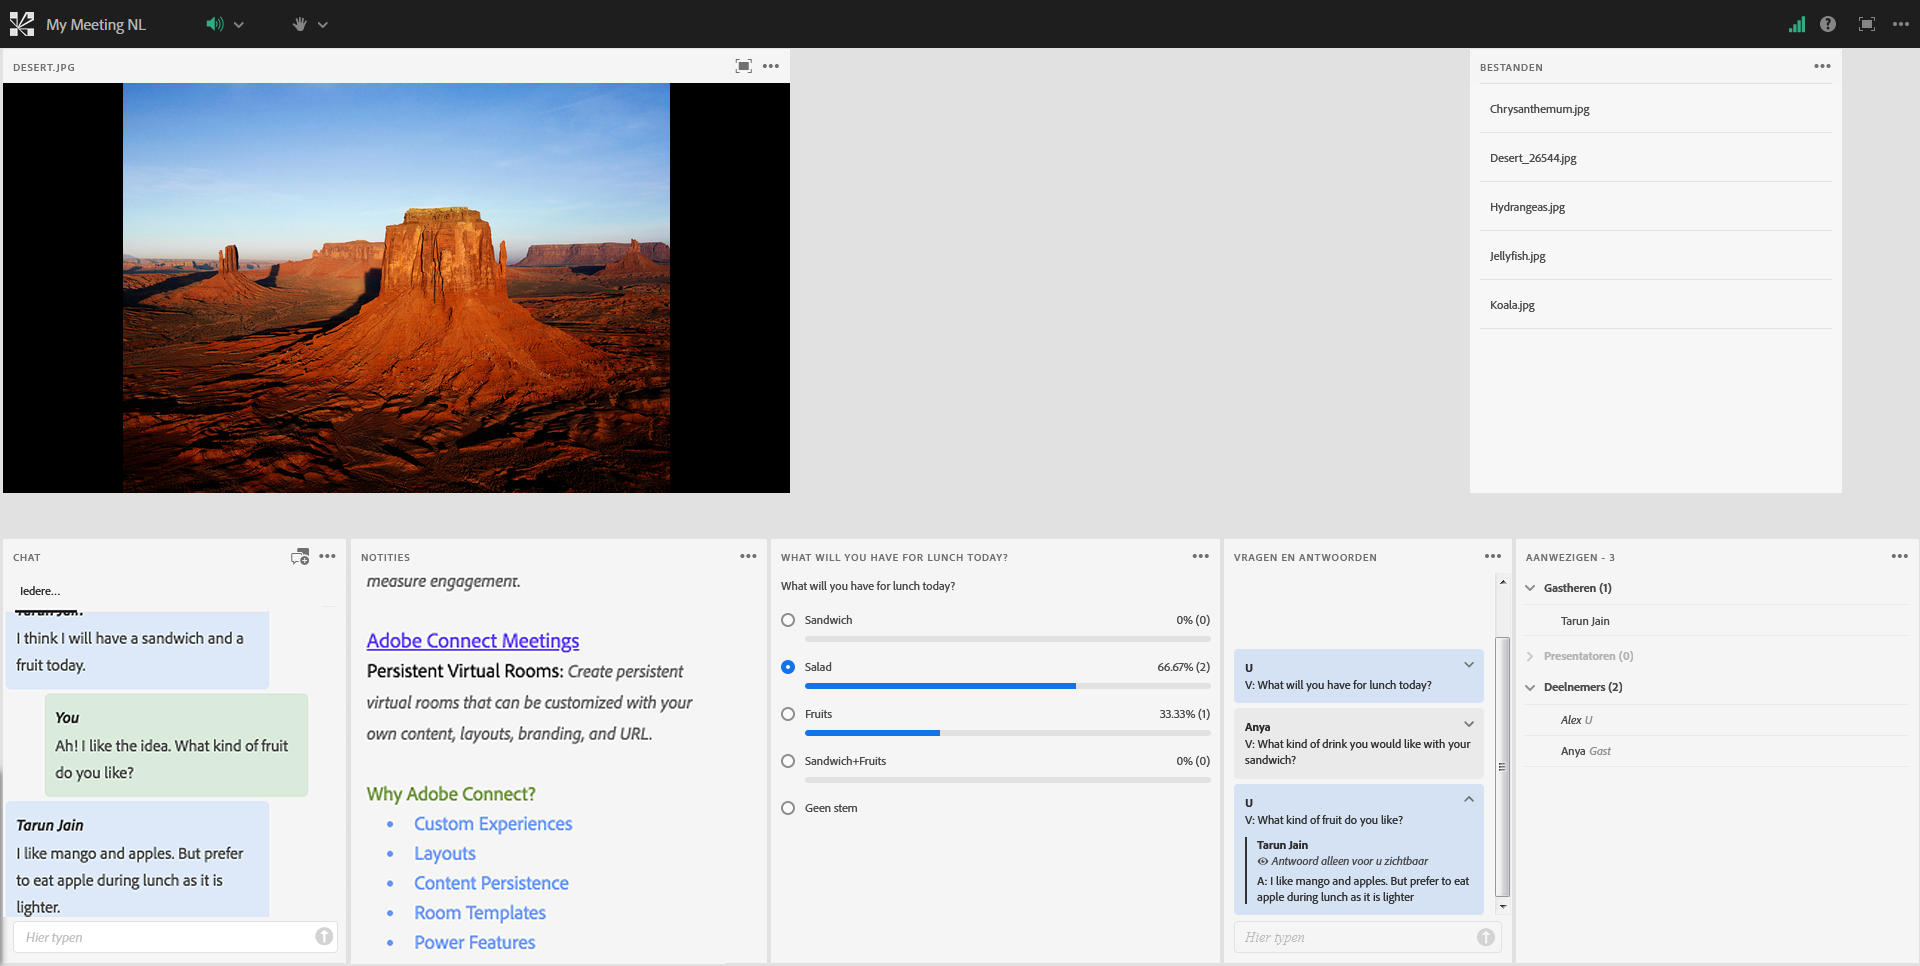The image size is (1920, 966).
Task: Check the green connection status bars icon
Action: pyautogui.click(x=1797, y=24)
